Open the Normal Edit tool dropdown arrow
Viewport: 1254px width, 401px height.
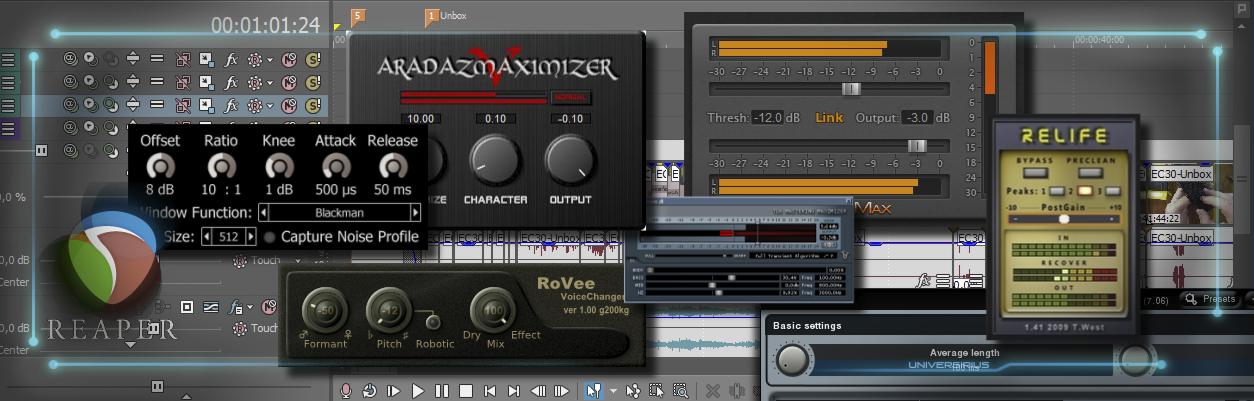(x=614, y=391)
